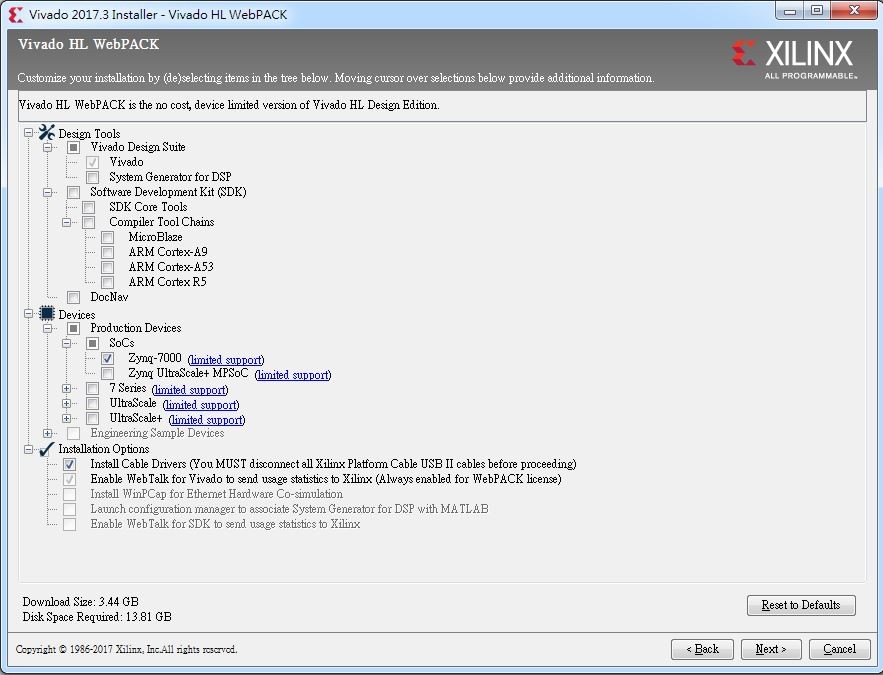Screen dimensions: 883x675
Task: Collapse the Compiler Tool Chains node
Action: click(66, 222)
